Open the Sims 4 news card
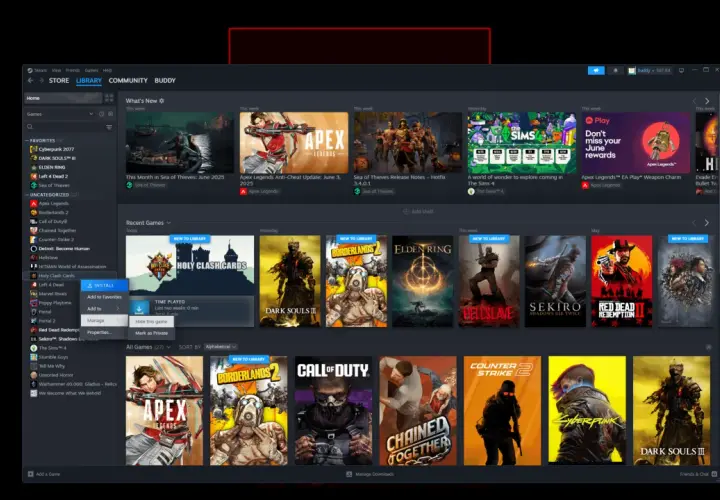720x500 pixels. (x=522, y=143)
